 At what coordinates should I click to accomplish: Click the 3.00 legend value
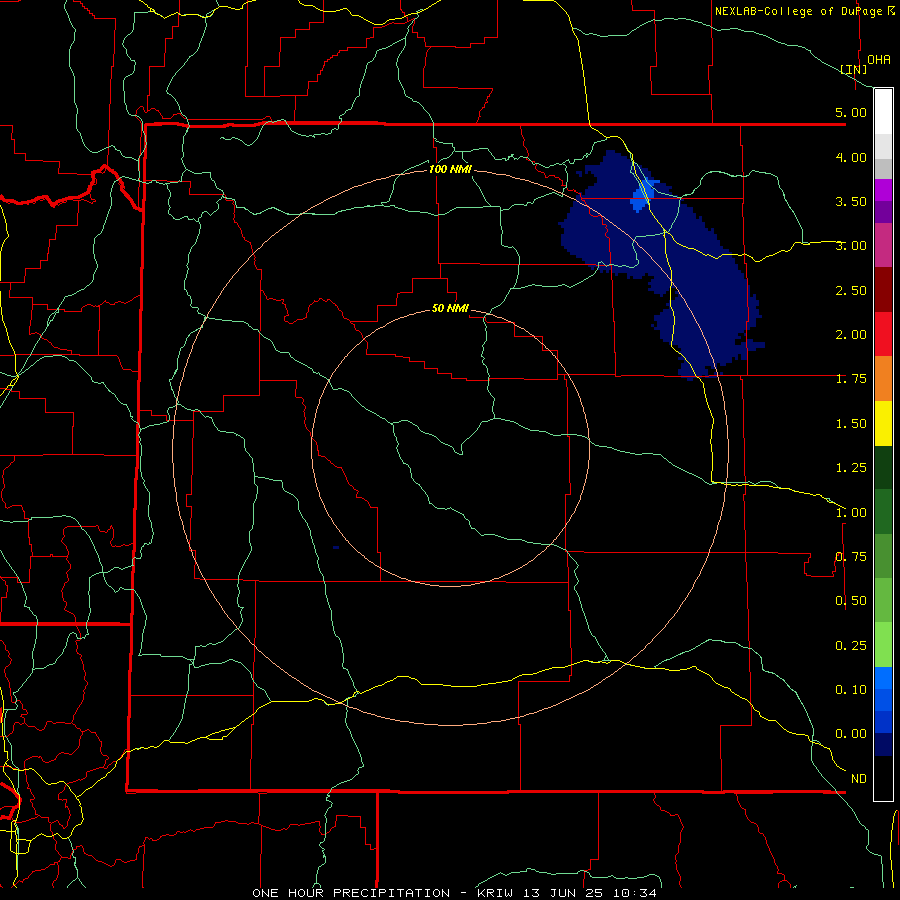pos(851,246)
